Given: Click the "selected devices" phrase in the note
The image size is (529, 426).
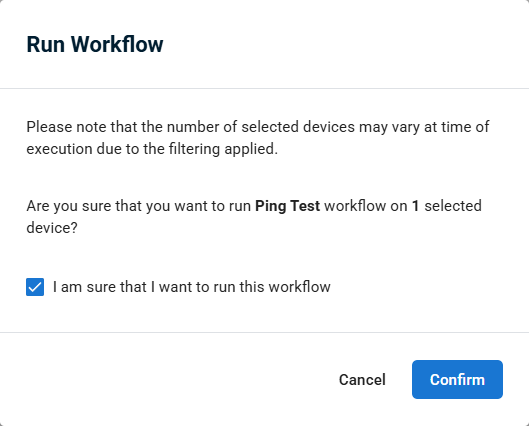Looking at the screenshot, I should [298, 127].
